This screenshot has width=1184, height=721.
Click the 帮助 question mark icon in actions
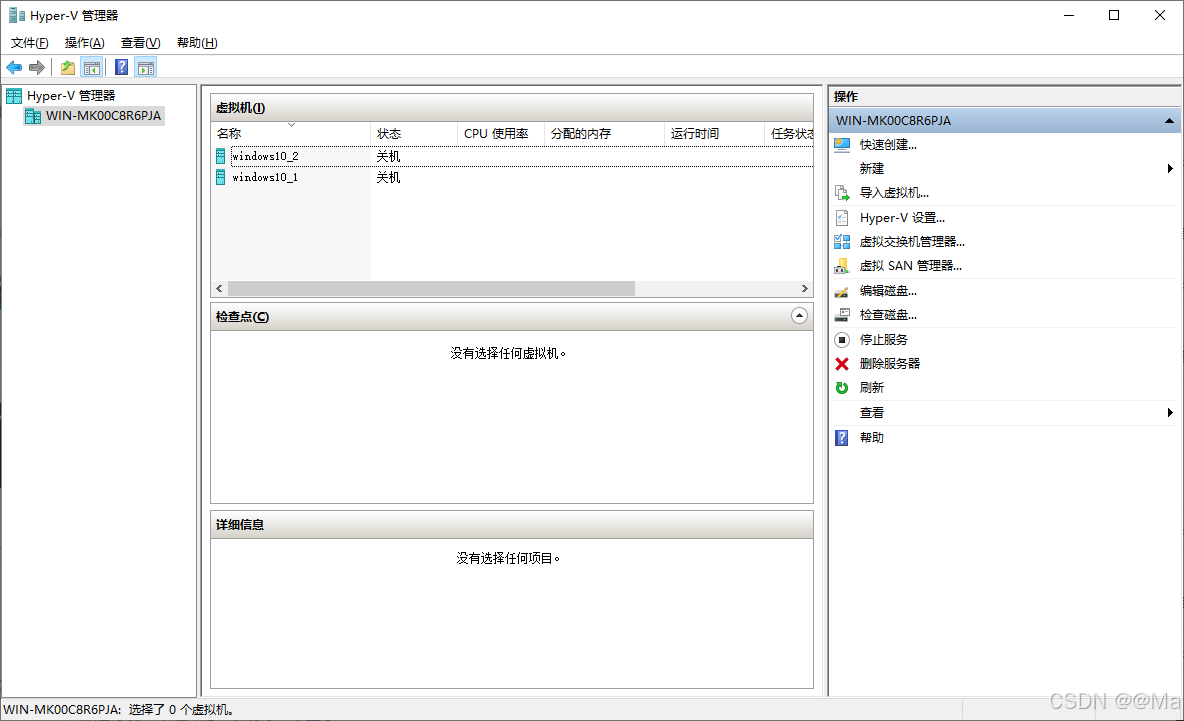coord(842,438)
